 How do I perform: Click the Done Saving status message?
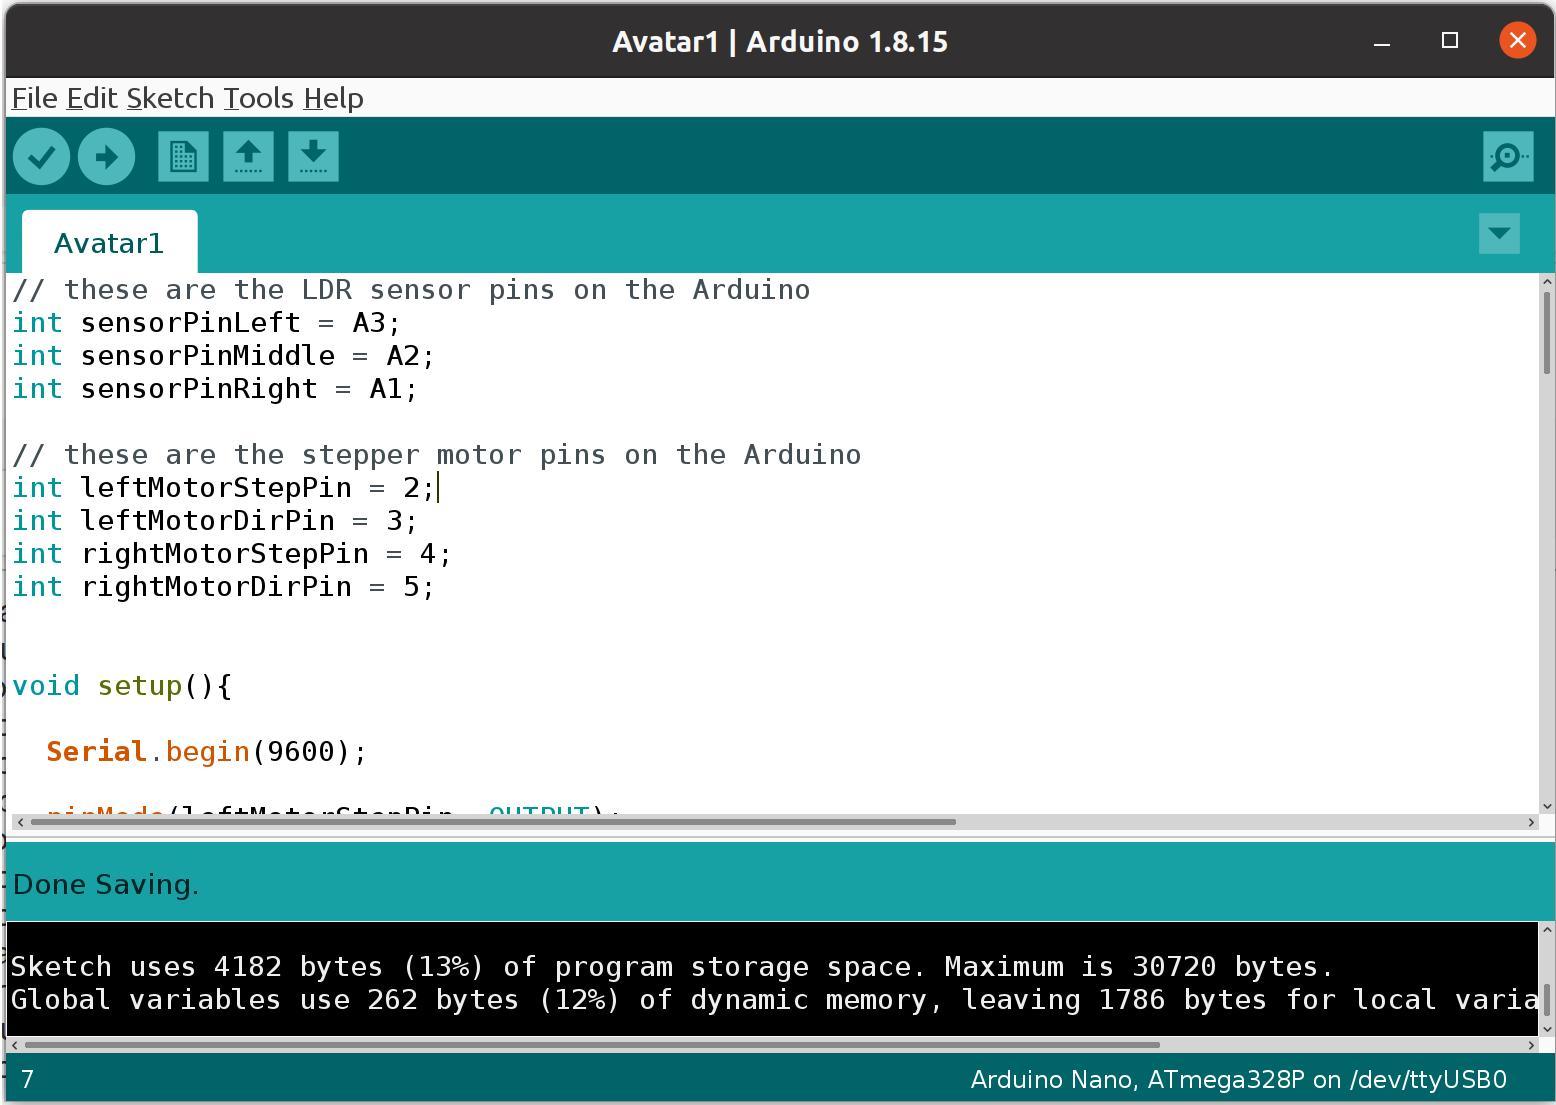coord(105,884)
